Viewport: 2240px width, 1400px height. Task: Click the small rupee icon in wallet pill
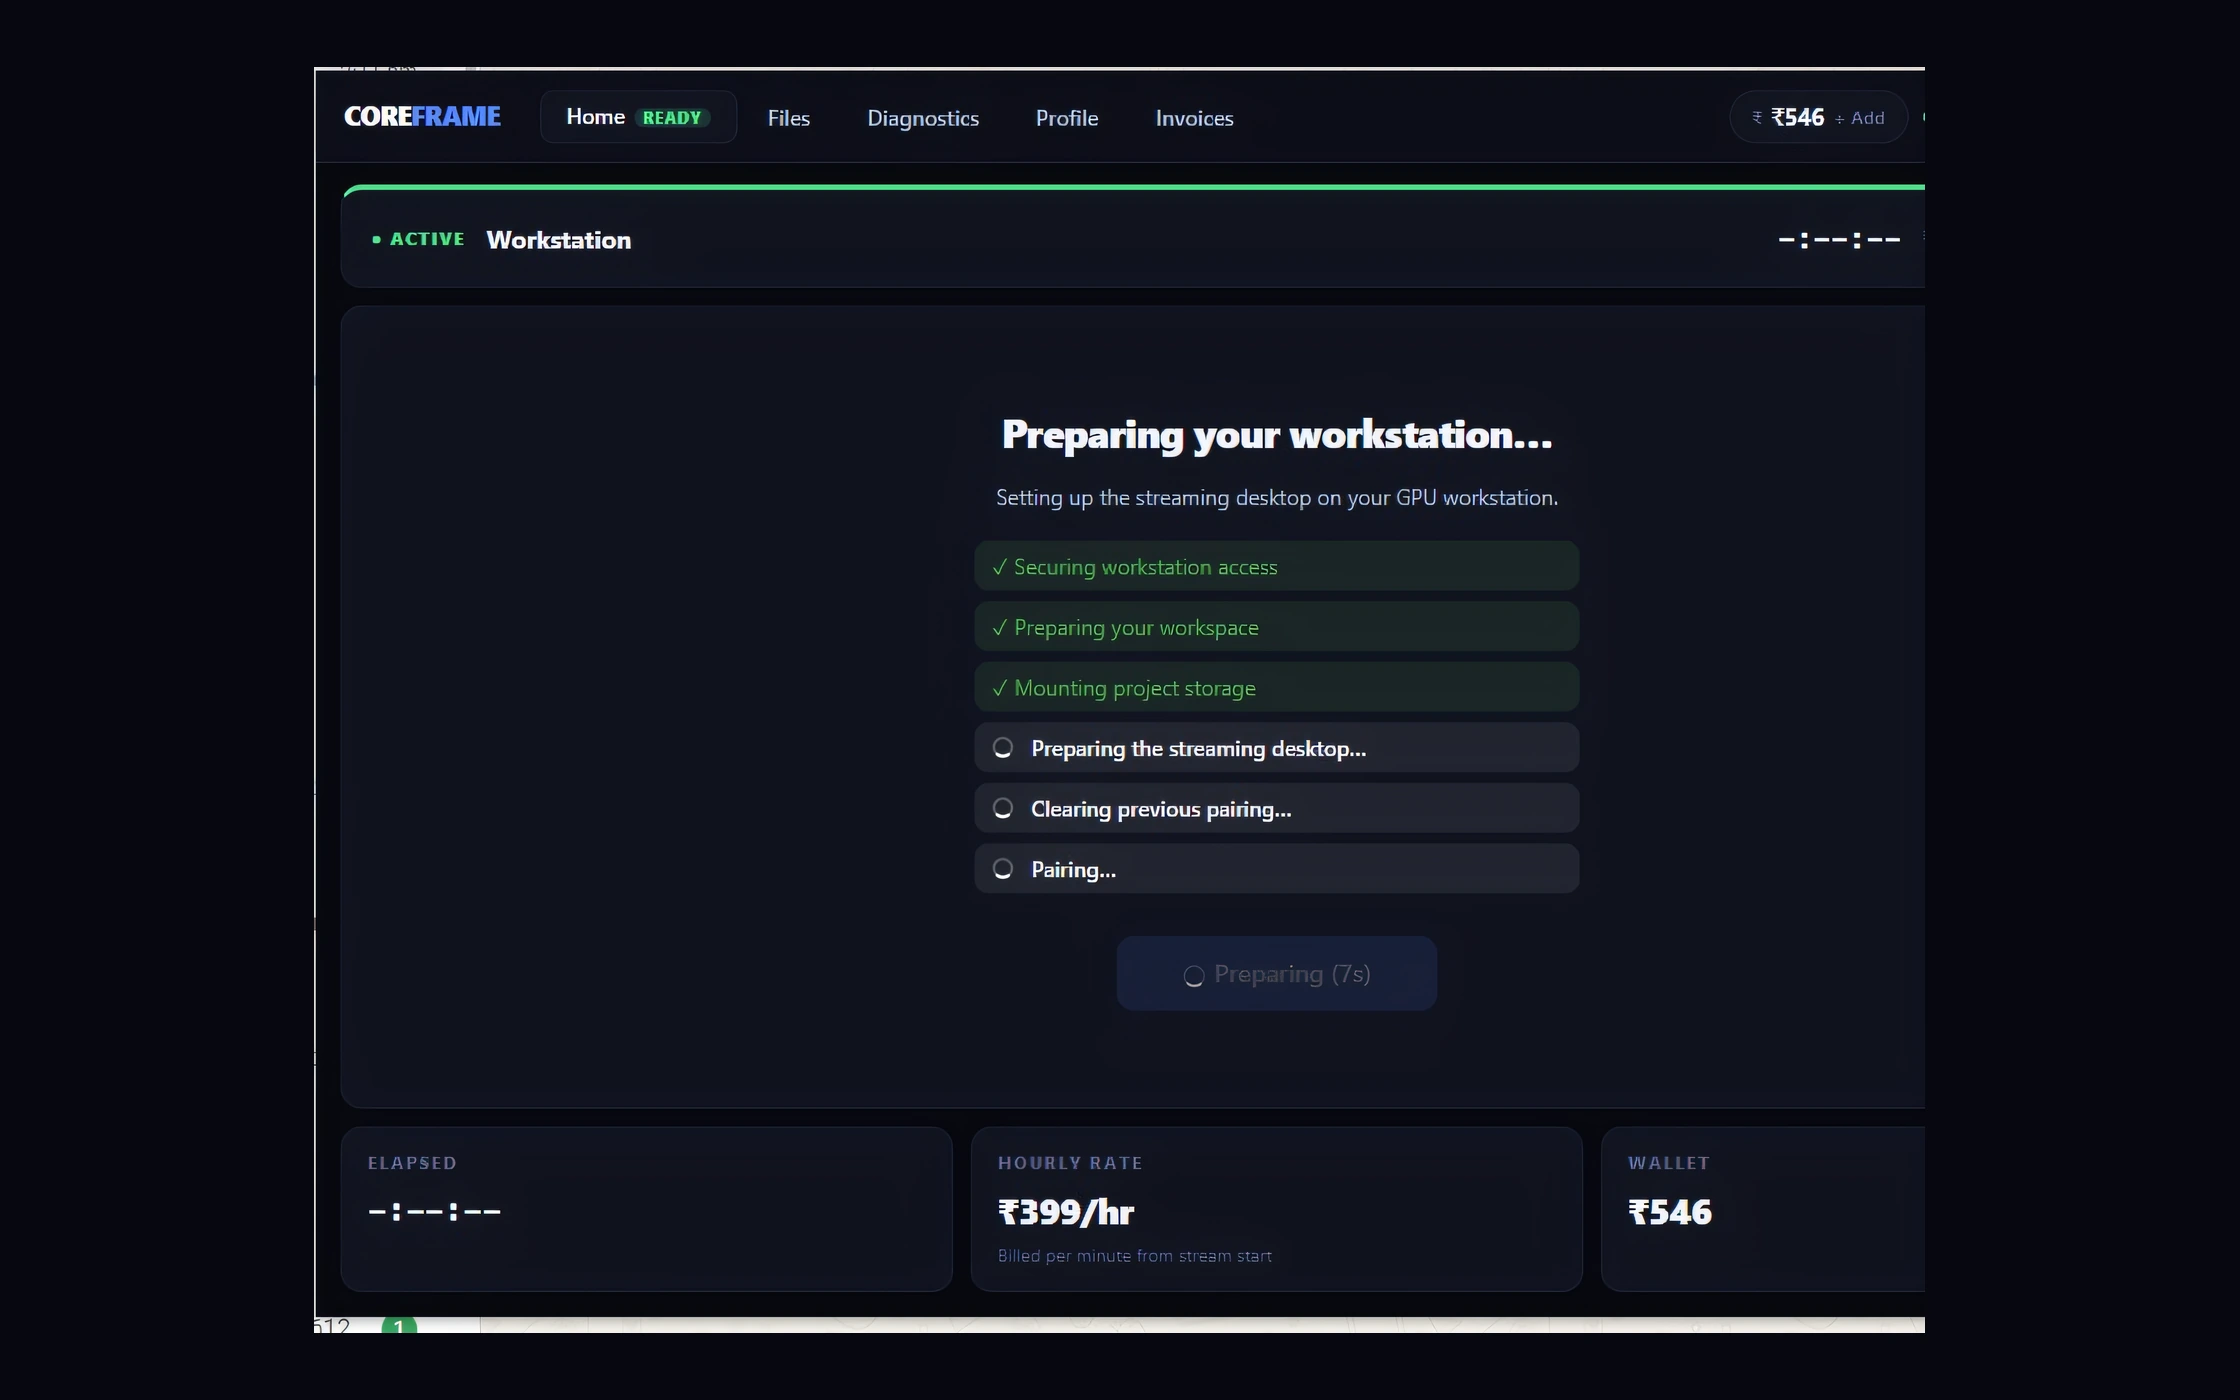(1757, 118)
